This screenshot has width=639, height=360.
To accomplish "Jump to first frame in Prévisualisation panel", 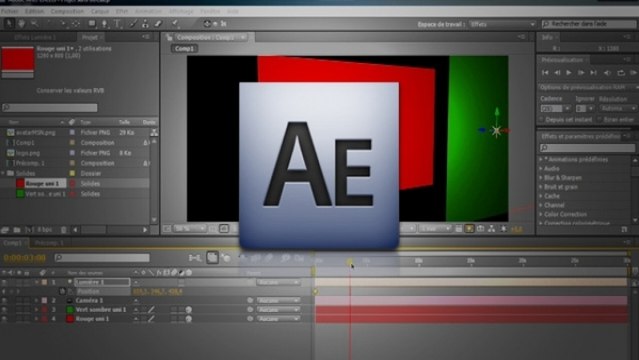I will click(545, 73).
